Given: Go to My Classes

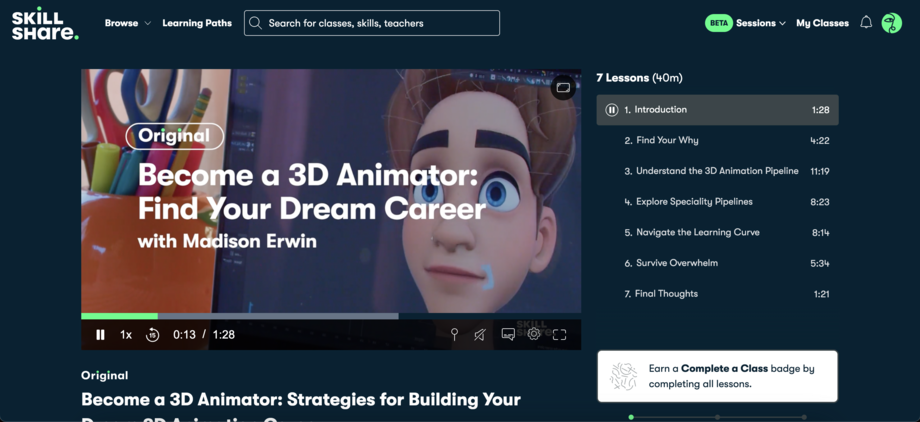Looking at the screenshot, I should coord(822,23).
